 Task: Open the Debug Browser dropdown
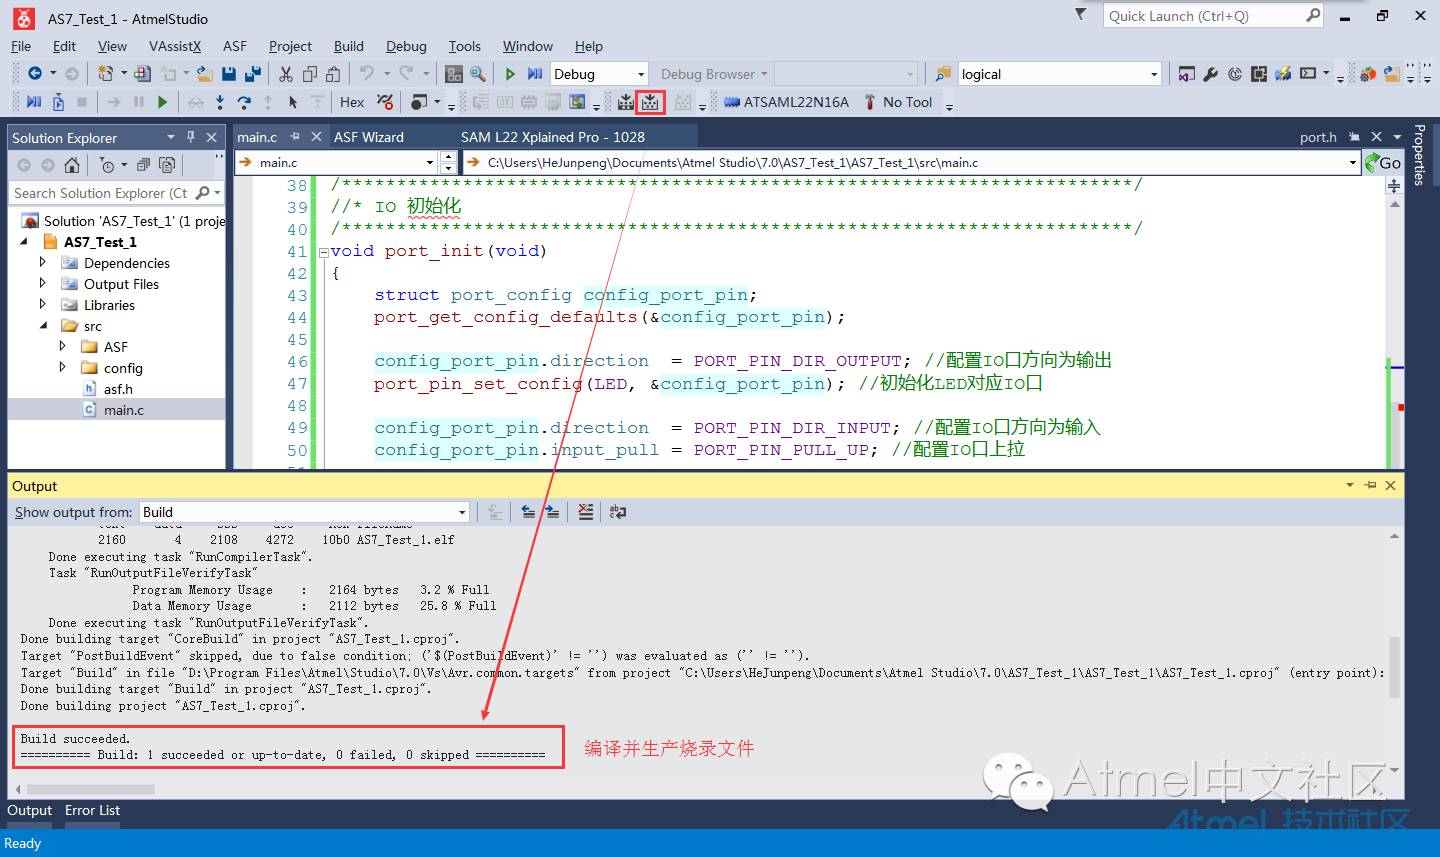(x=714, y=74)
